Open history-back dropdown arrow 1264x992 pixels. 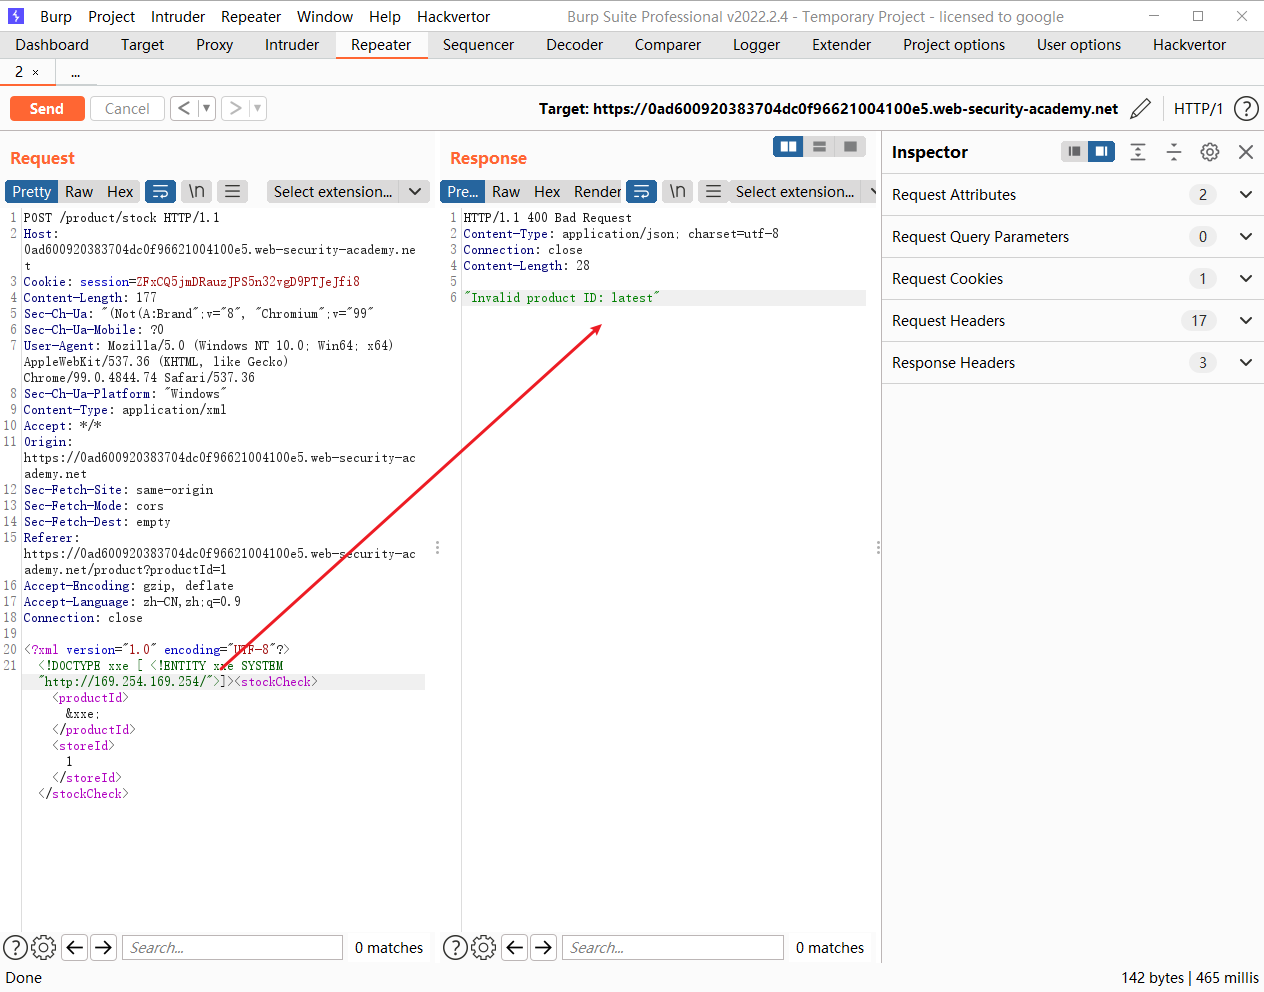(207, 108)
